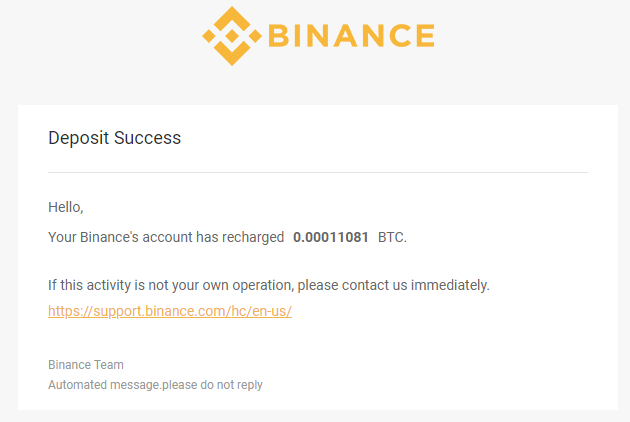Select the word Deposit in the heading
The image size is (630, 422).
(x=79, y=138)
